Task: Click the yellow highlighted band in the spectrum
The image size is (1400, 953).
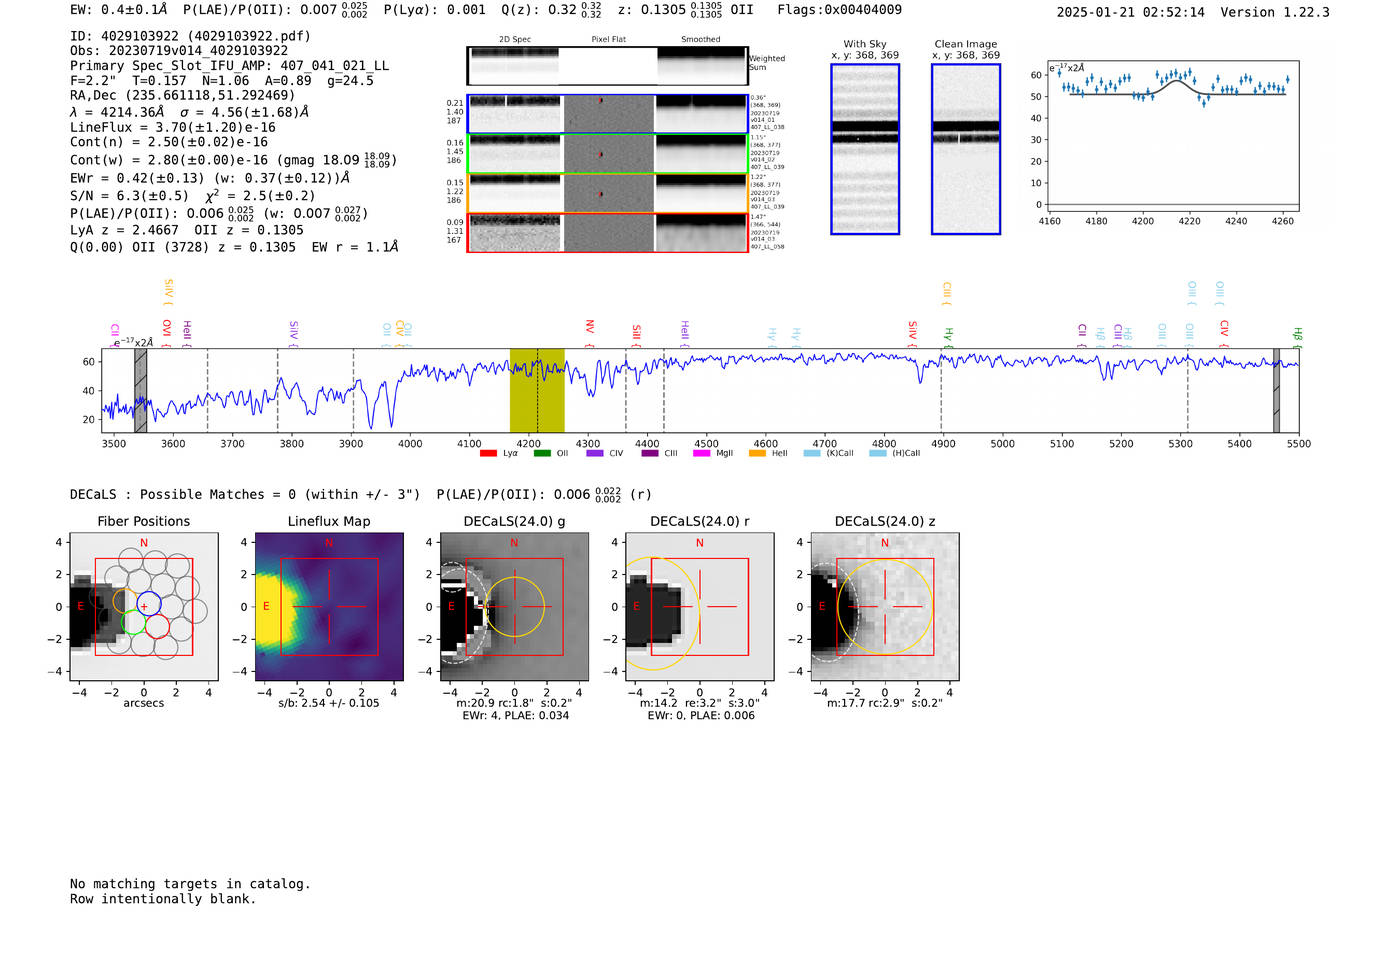Action: click(x=537, y=391)
